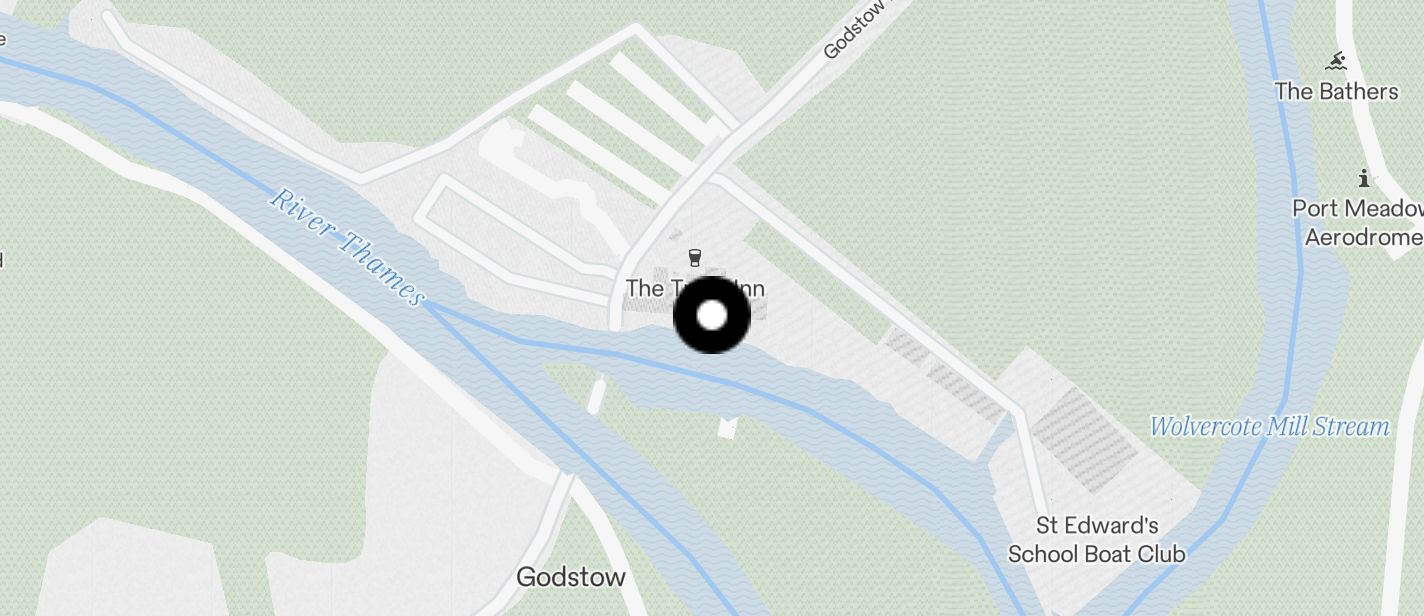Click the swimming icon above The Bathers
This screenshot has width=1424, height=616.
pos(1336,62)
